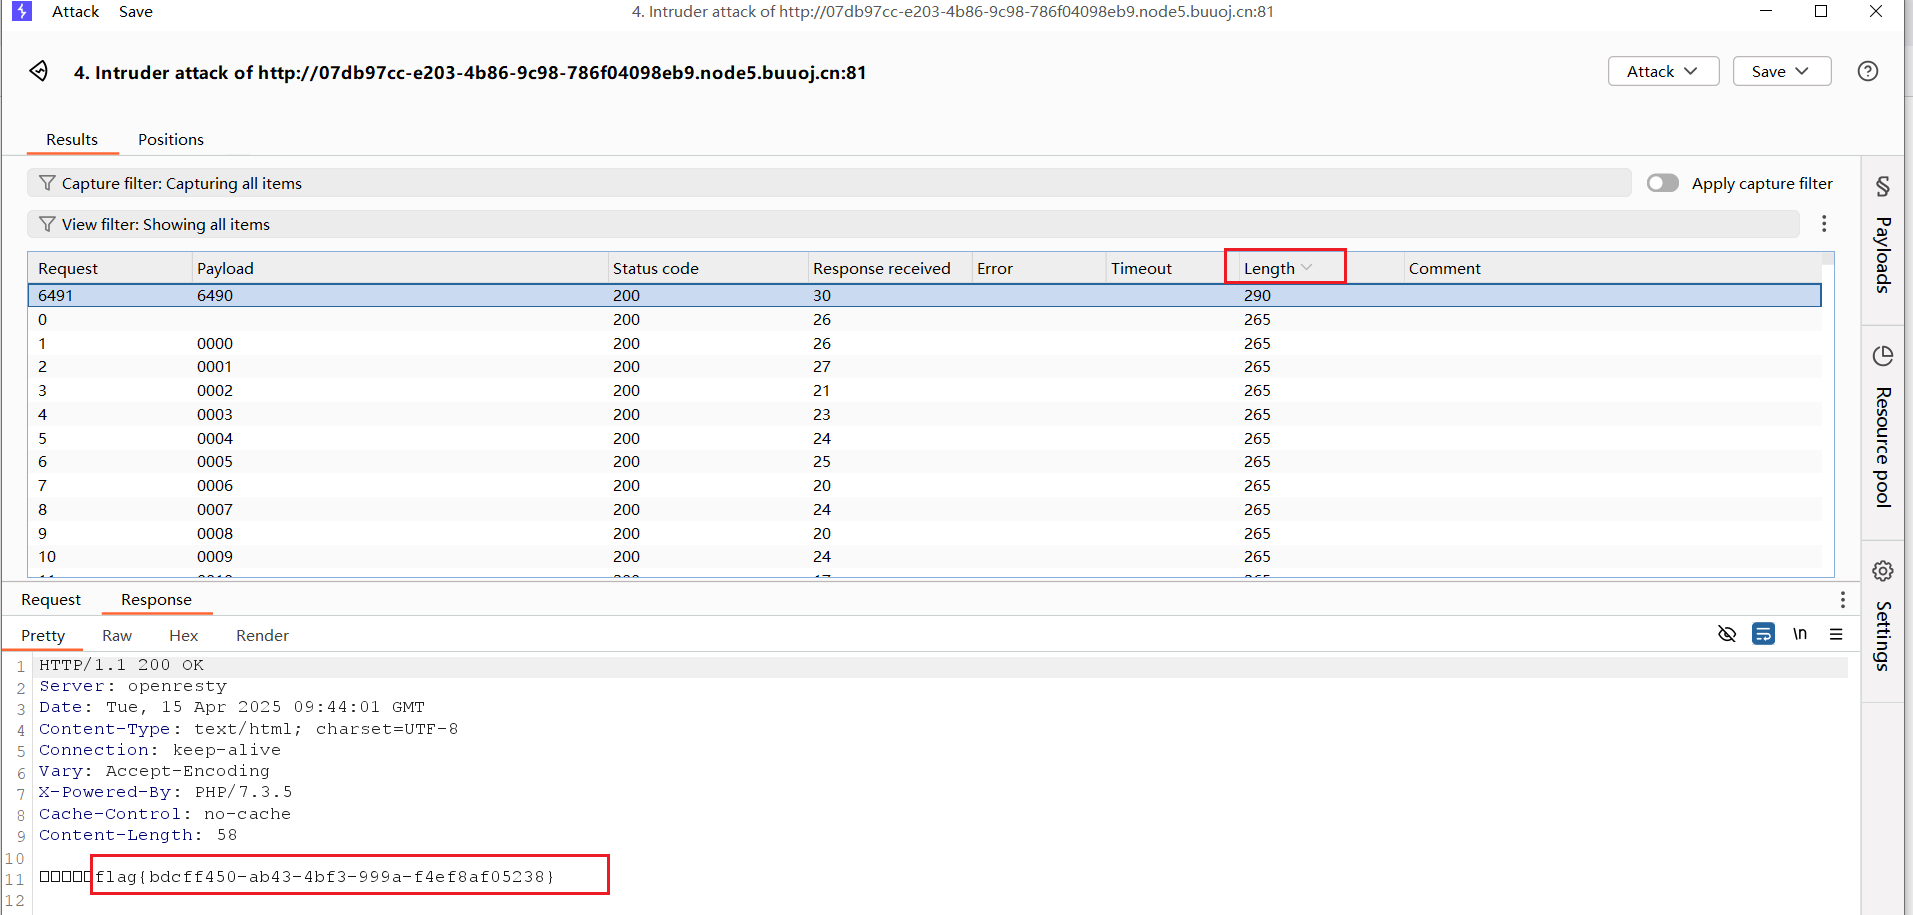The image size is (1913, 915).
Task: Click the pin icon beside the attack title
Action: [x=38, y=71]
